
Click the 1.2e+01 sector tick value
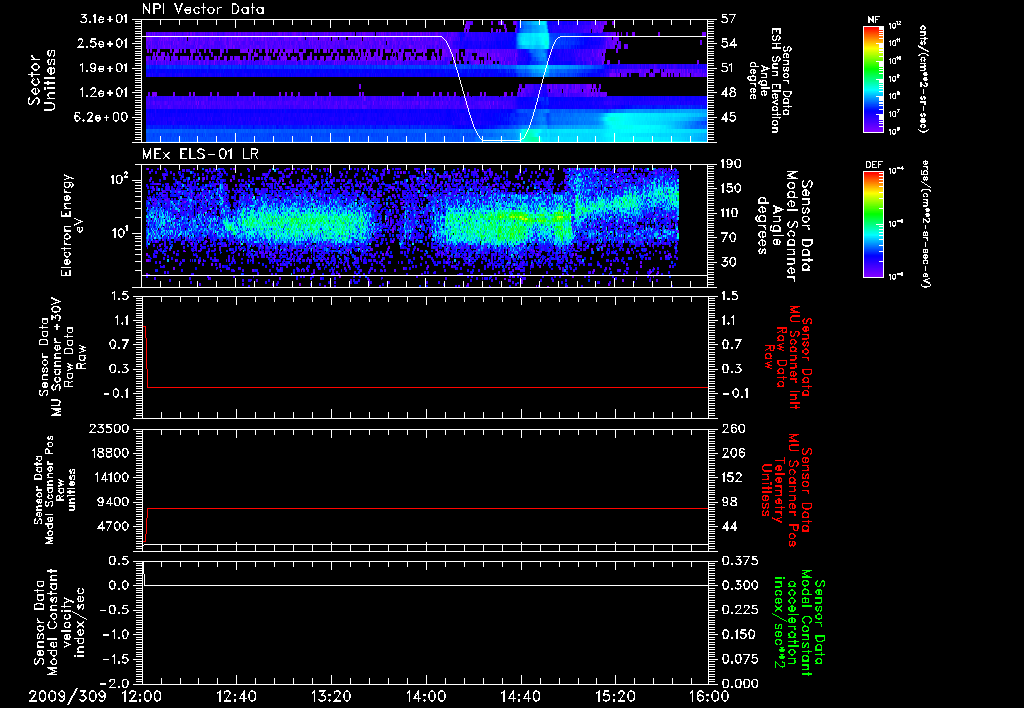[x=104, y=93]
